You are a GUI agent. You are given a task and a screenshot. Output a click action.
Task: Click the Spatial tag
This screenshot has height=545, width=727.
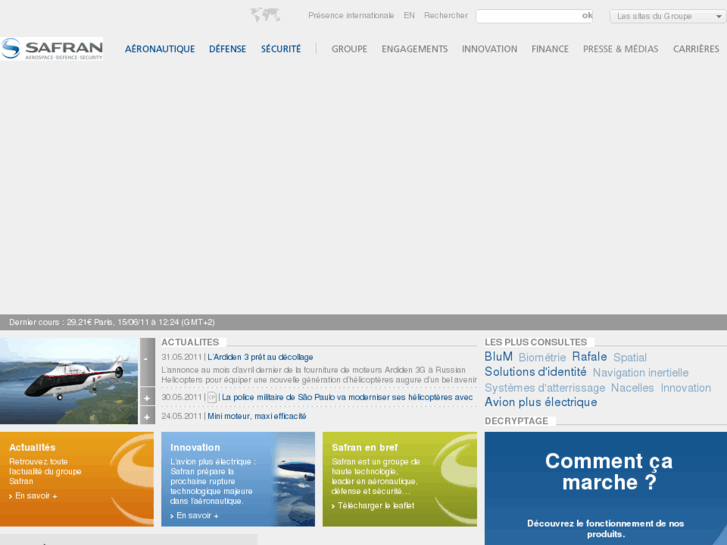pyautogui.click(x=630, y=358)
